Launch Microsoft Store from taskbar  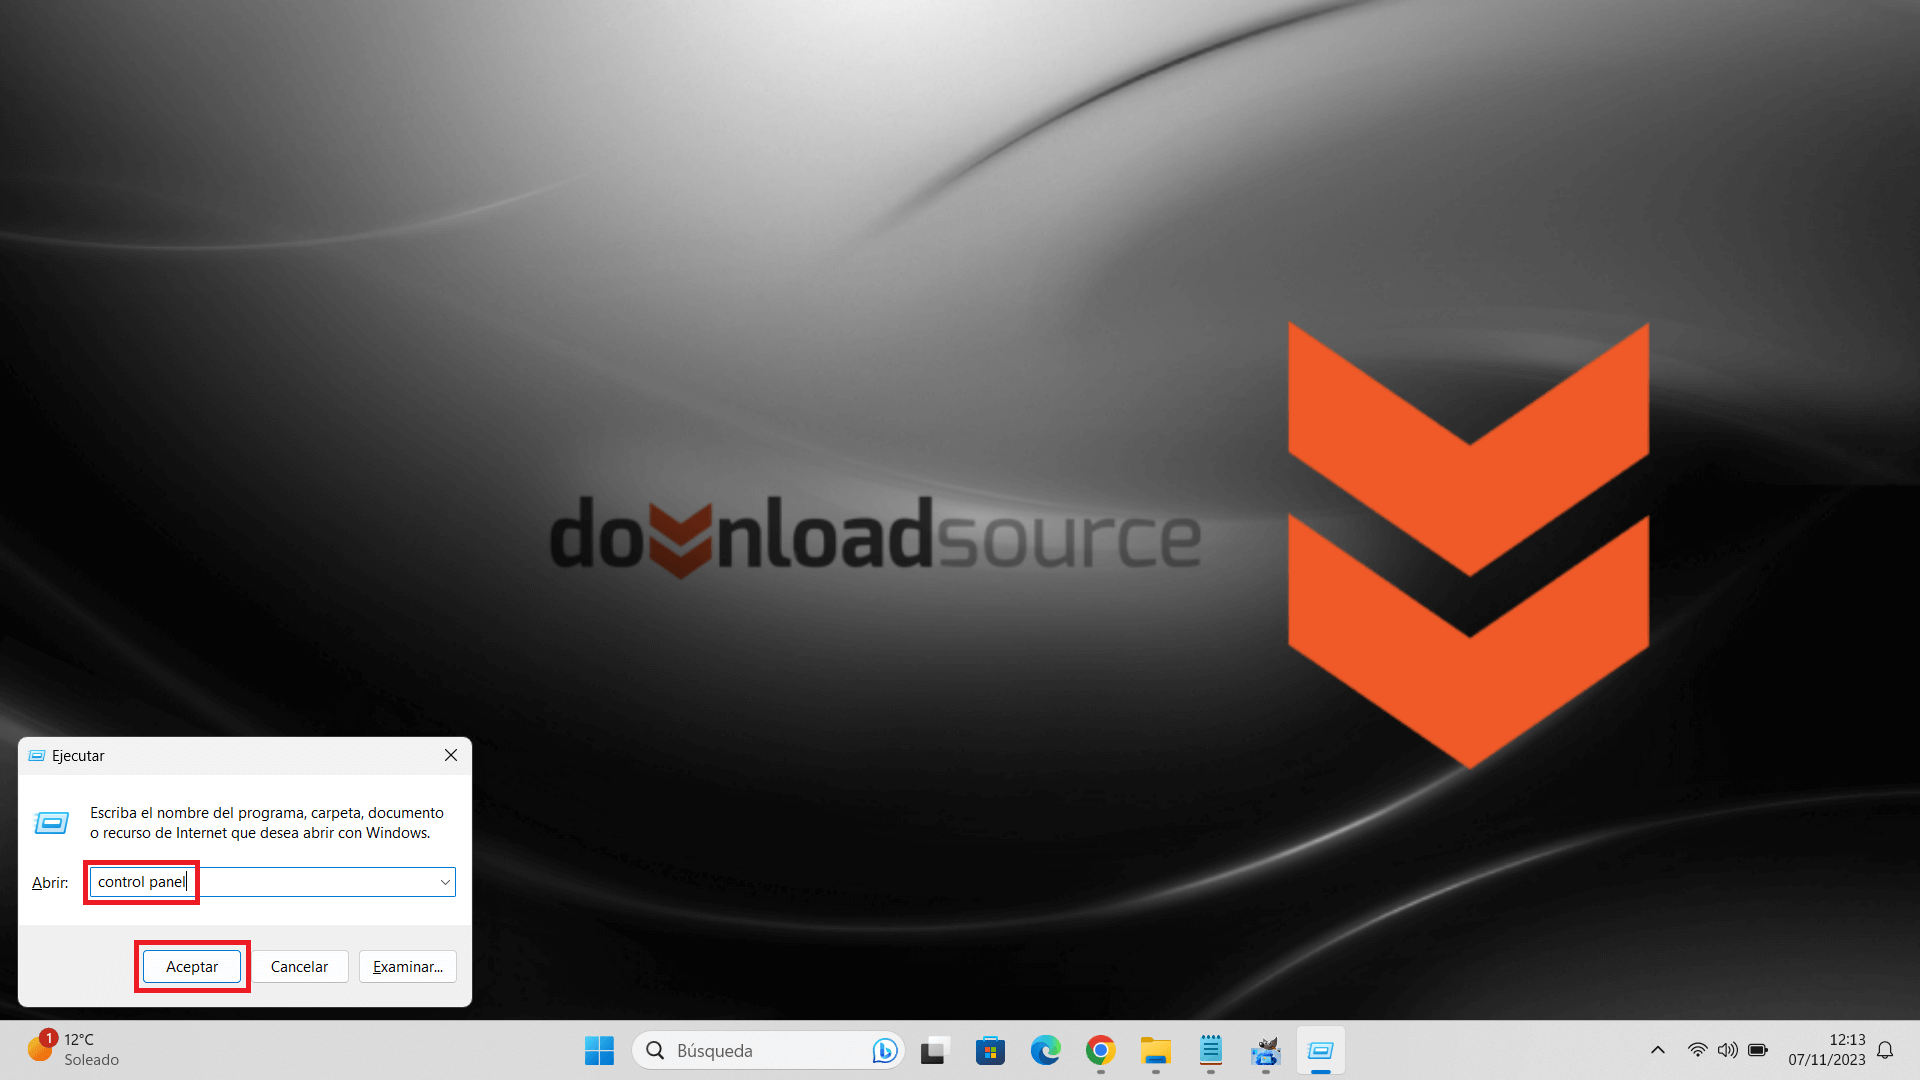[990, 1050]
